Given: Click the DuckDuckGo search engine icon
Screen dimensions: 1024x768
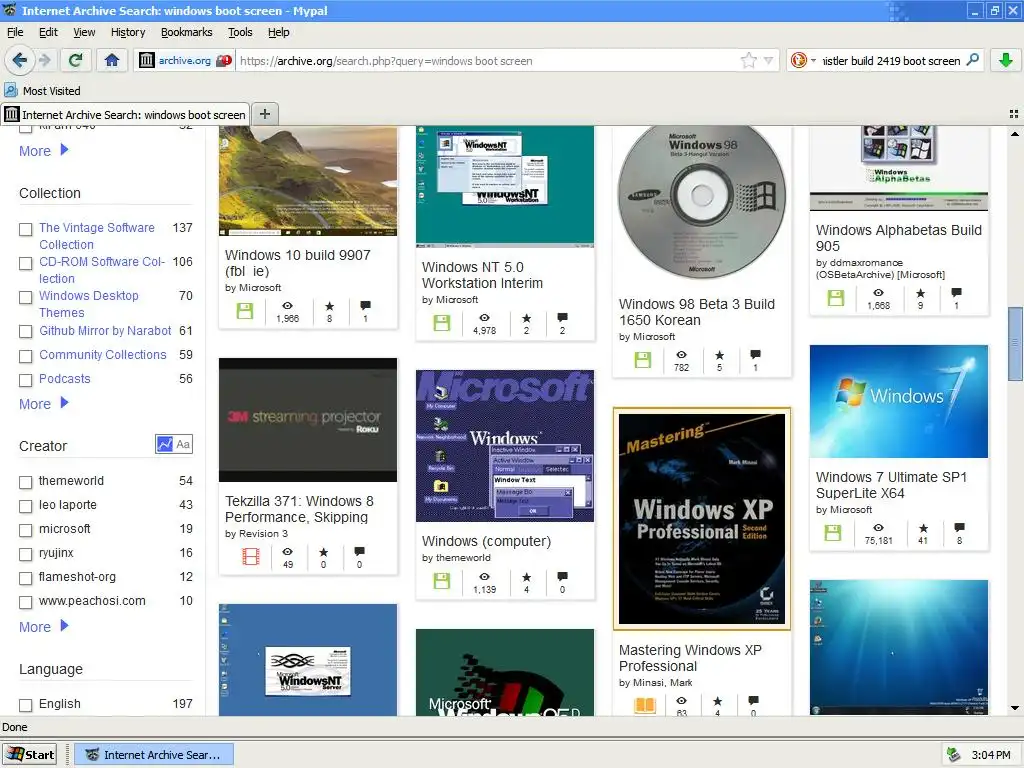Looking at the screenshot, I should coord(798,61).
